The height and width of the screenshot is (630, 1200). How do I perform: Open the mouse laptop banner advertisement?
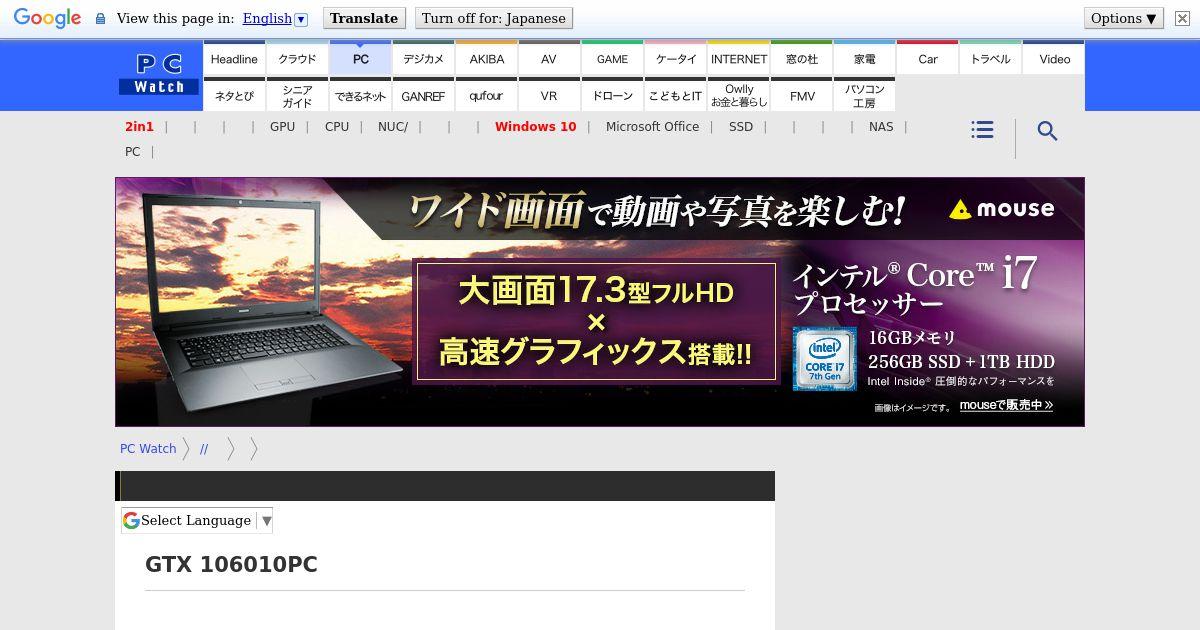pos(600,302)
